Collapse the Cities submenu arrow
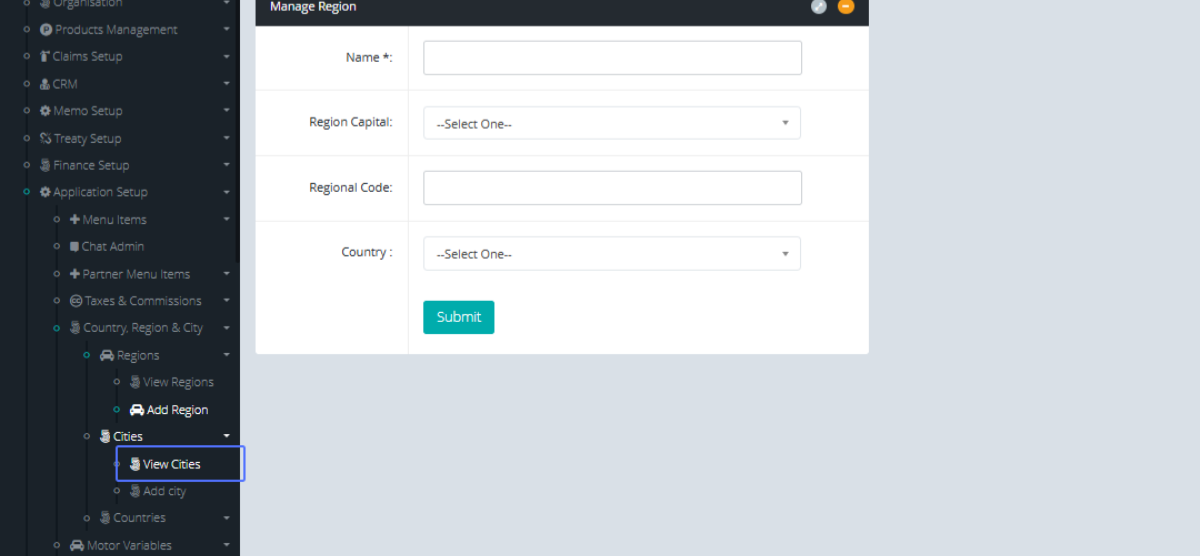 (x=227, y=436)
